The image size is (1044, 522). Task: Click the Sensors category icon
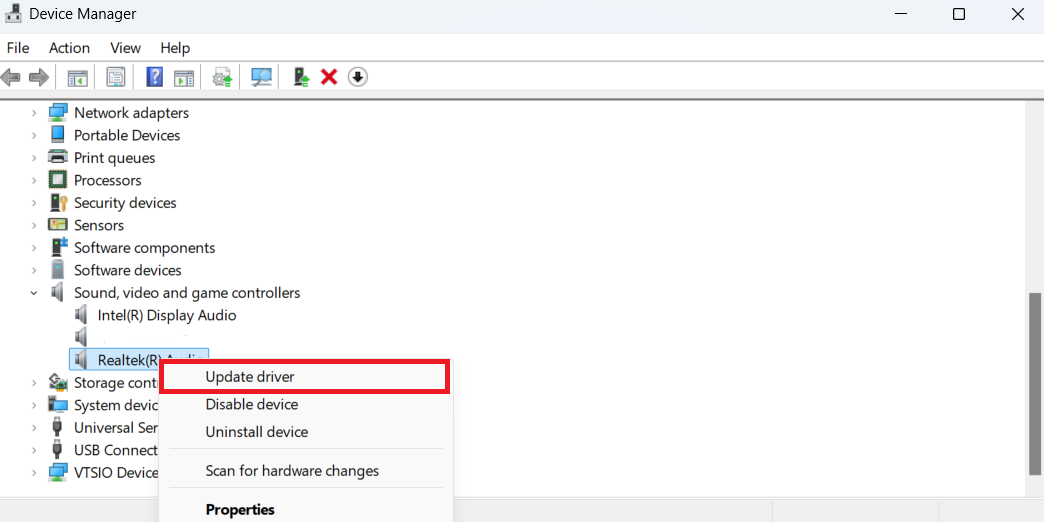pos(58,225)
